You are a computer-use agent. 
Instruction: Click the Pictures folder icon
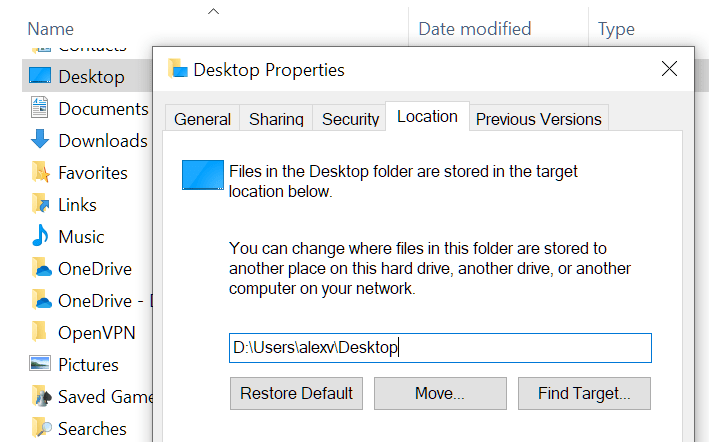(x=40, y=364)
